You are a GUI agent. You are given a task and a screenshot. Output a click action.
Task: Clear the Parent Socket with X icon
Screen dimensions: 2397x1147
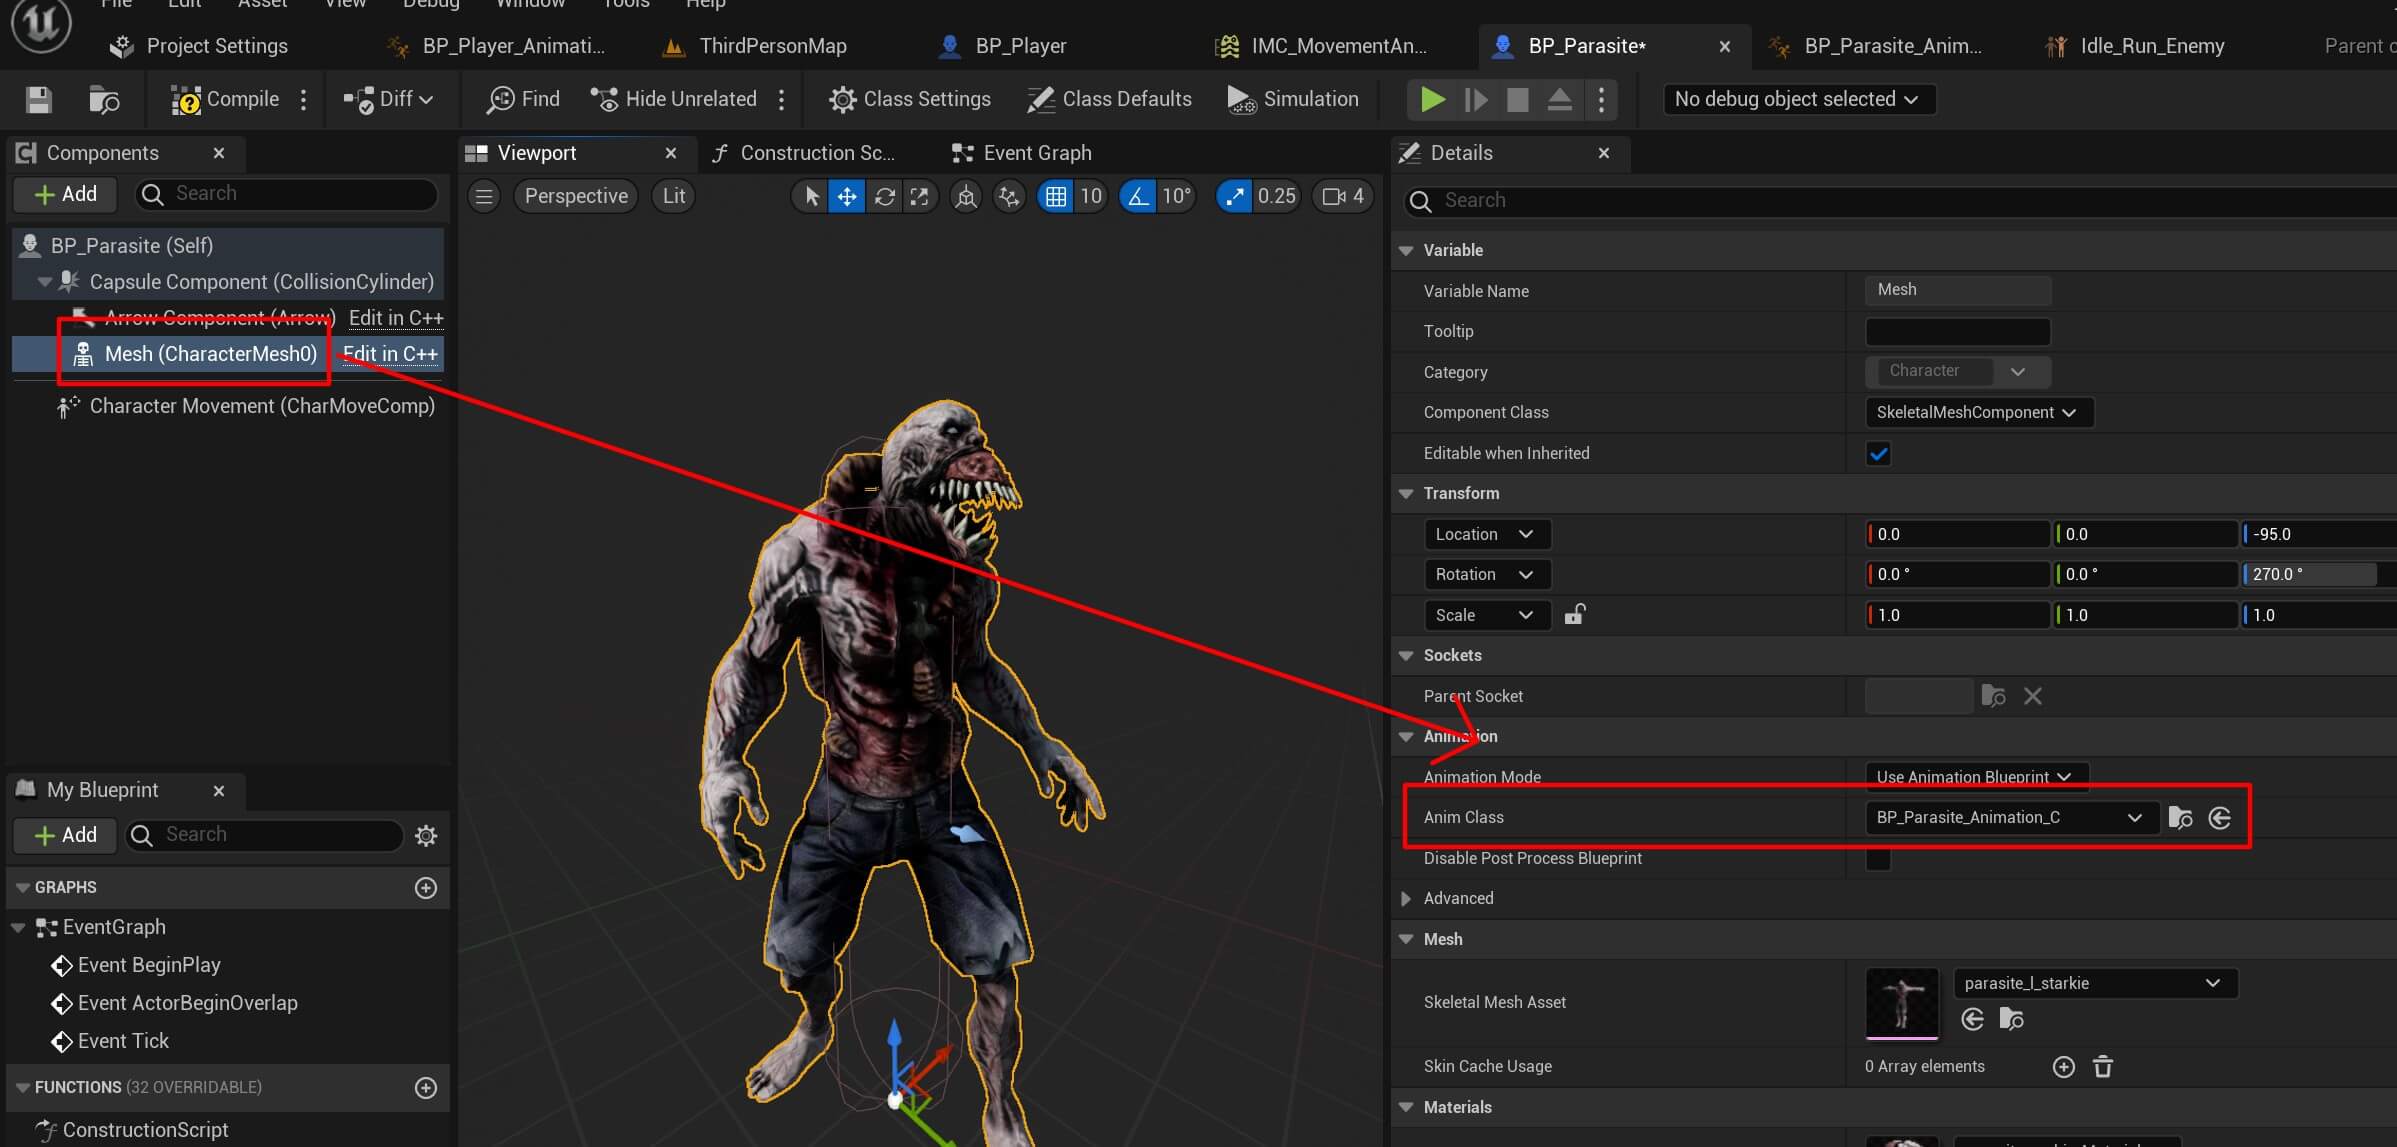pyautogui.click(x=2032, y=696)
